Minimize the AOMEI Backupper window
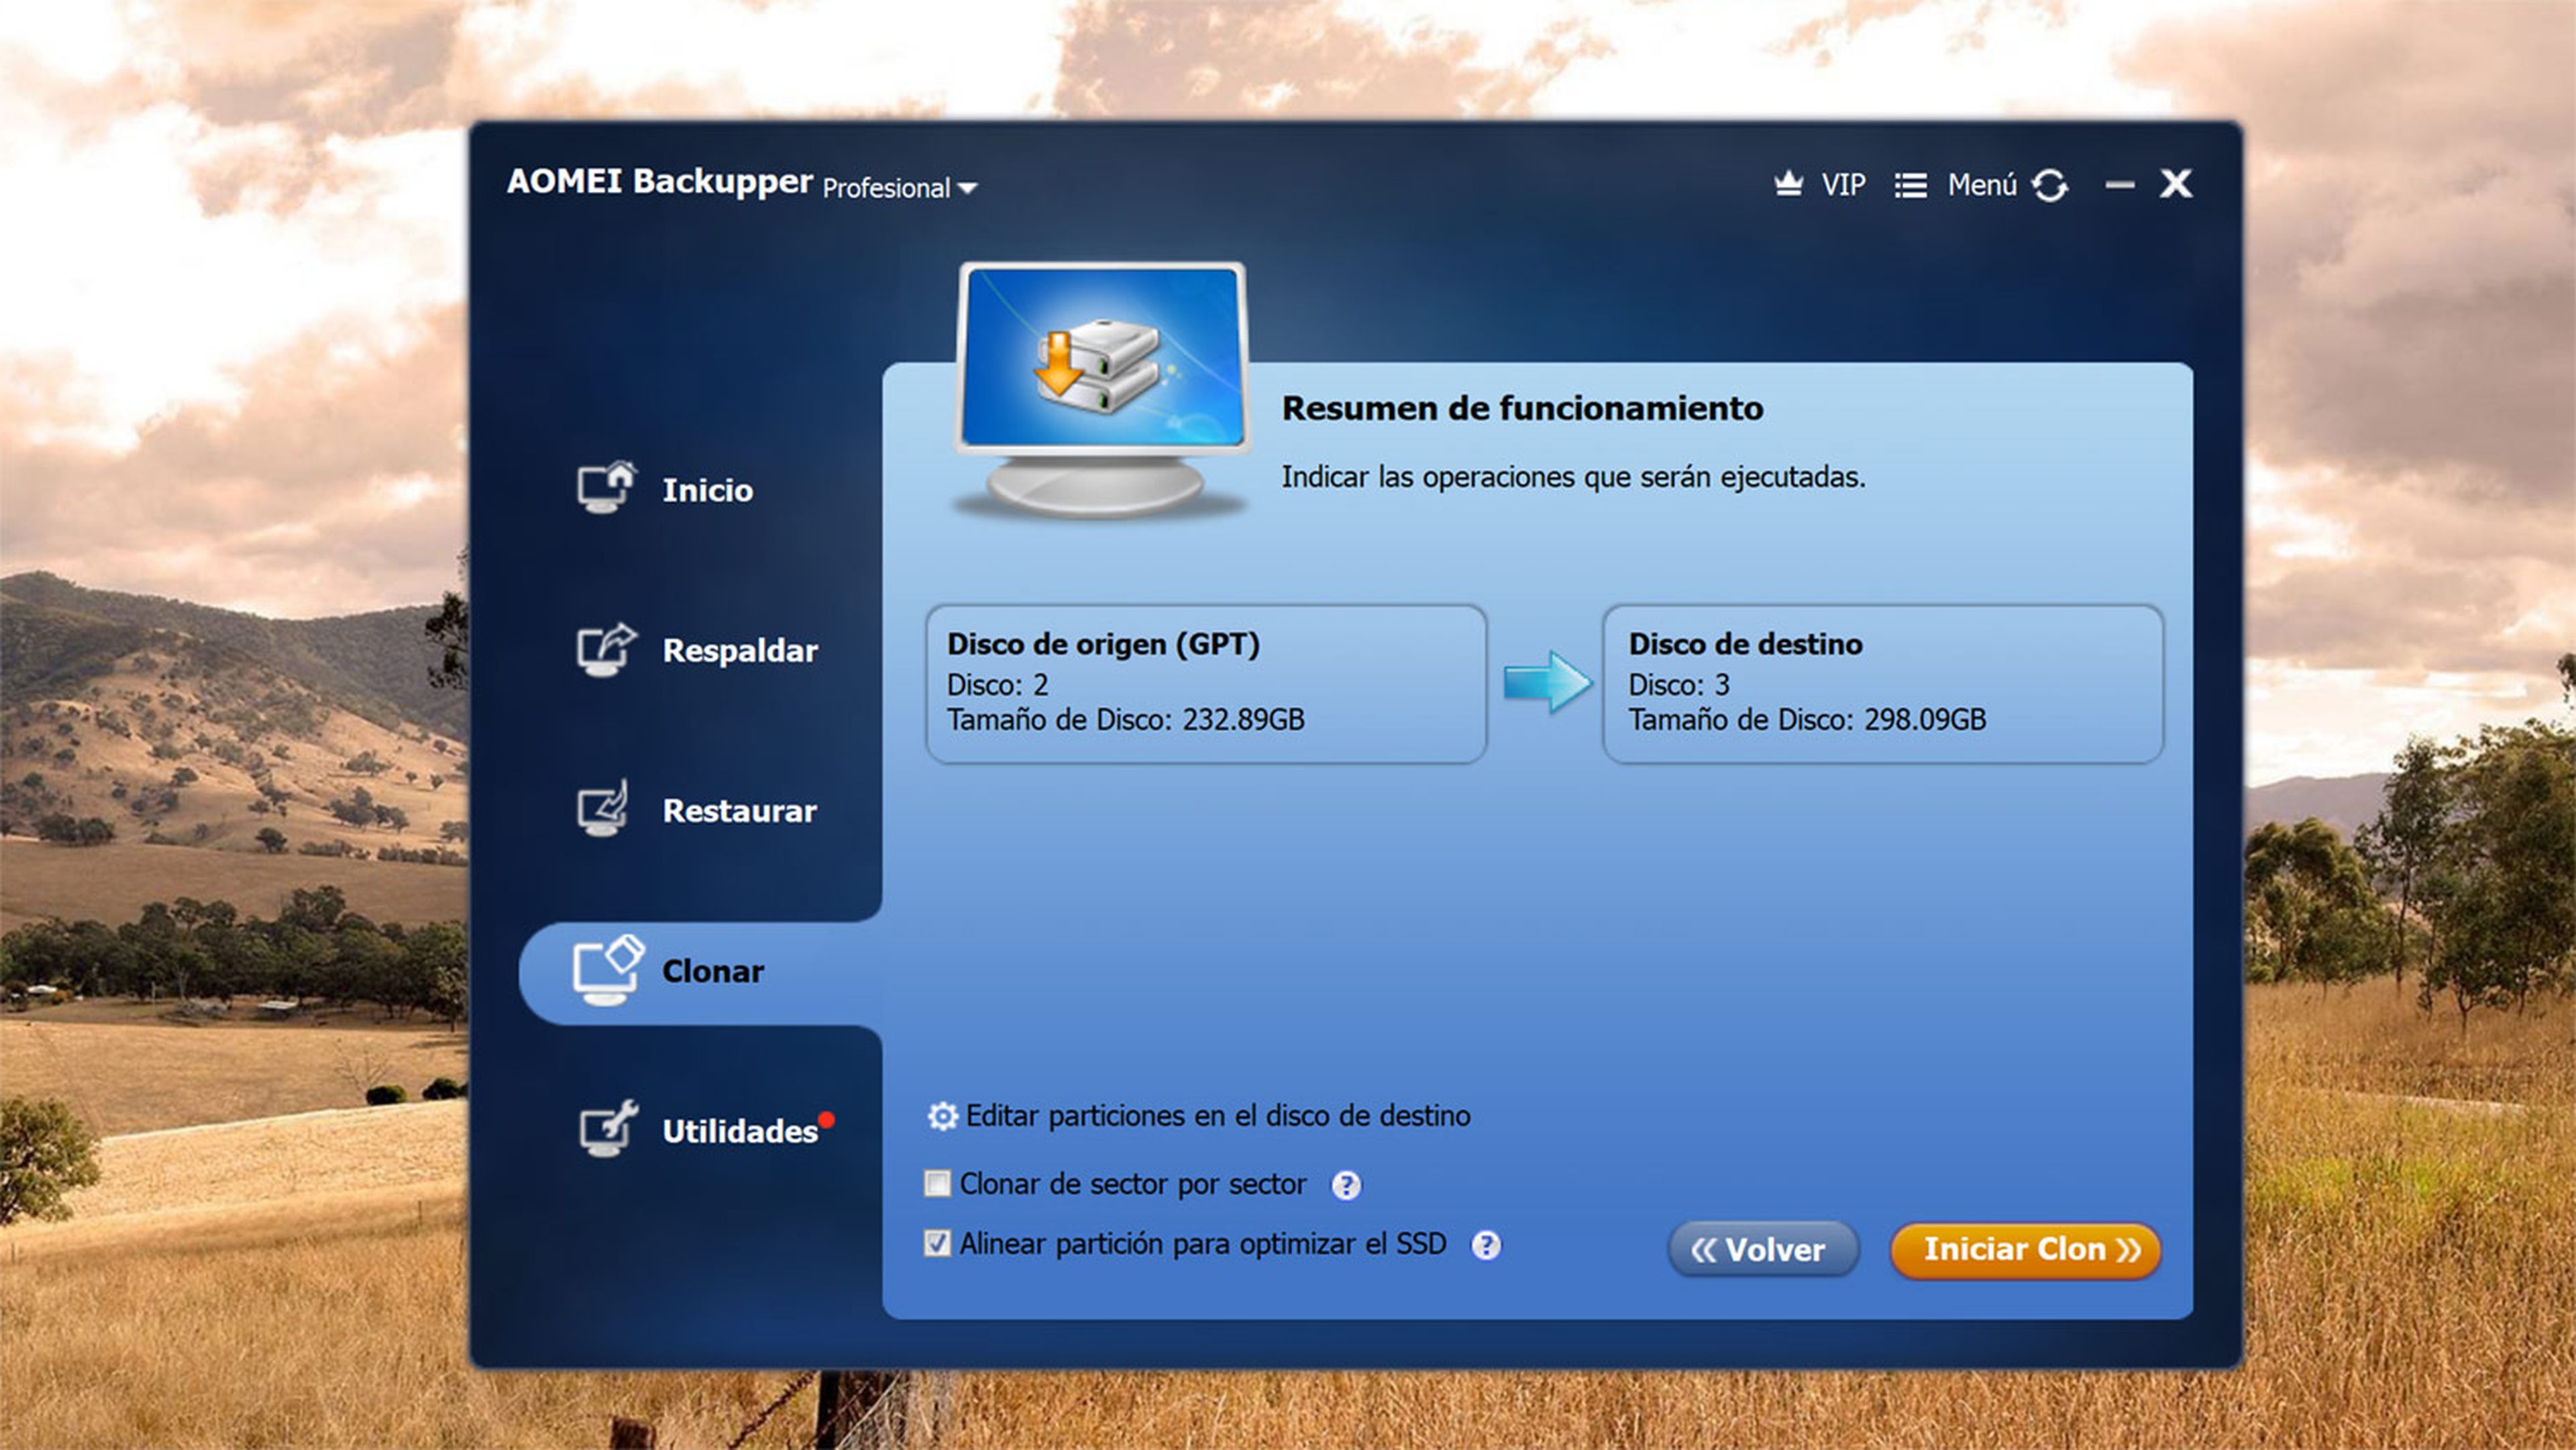The image size is (2576, 1450). click(x=2119, y=185)
